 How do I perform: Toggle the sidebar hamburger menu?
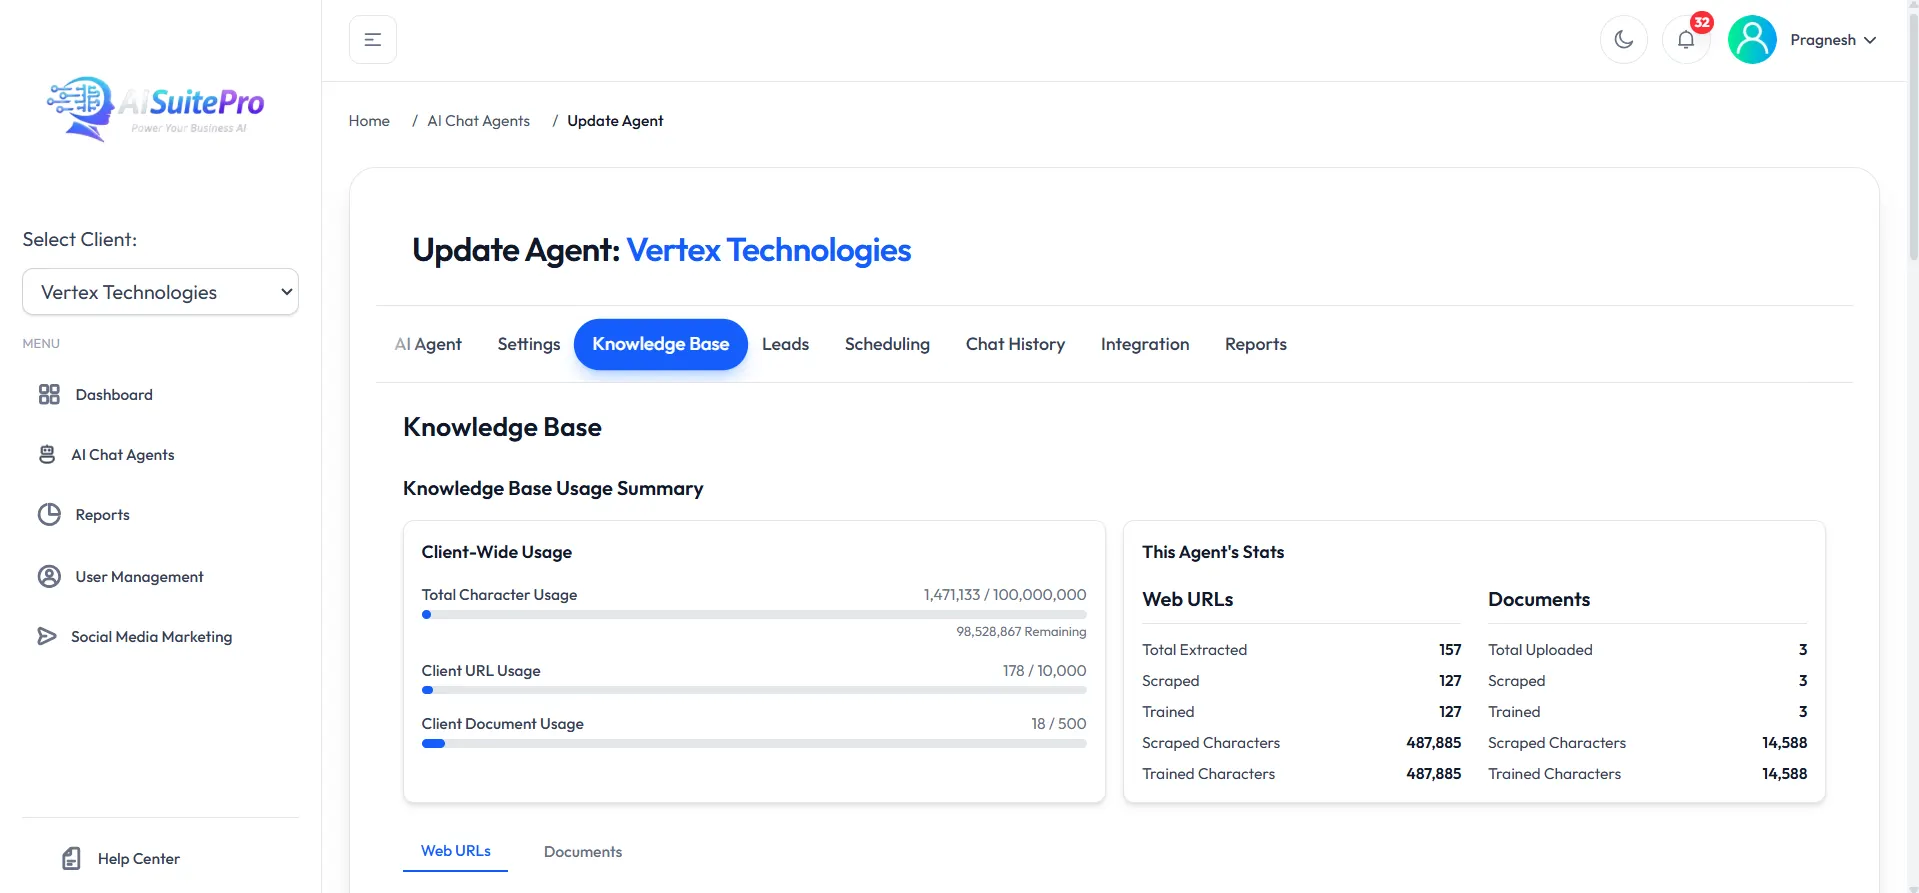click(373, 40)
